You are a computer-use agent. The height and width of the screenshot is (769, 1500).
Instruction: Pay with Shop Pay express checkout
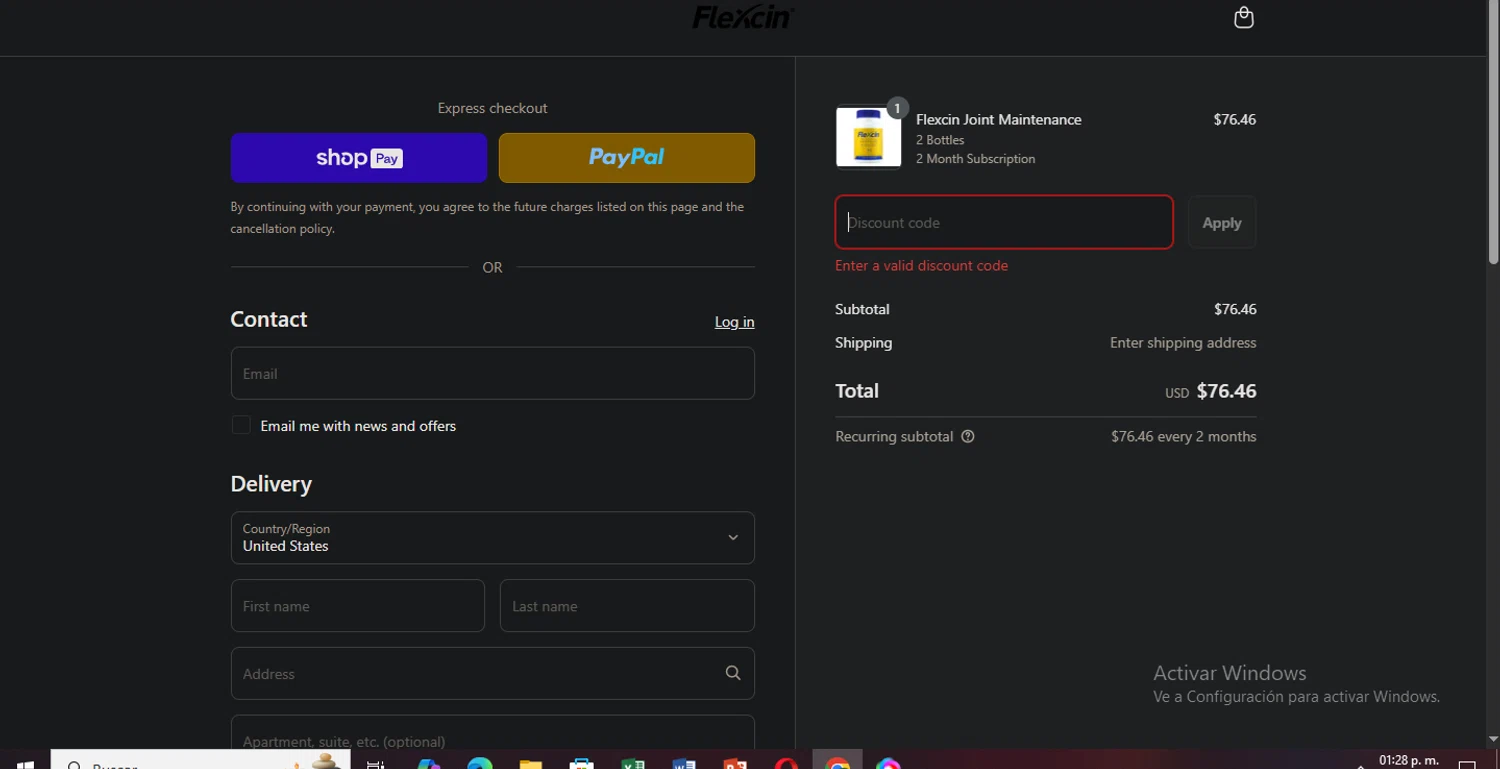point(359,158)
